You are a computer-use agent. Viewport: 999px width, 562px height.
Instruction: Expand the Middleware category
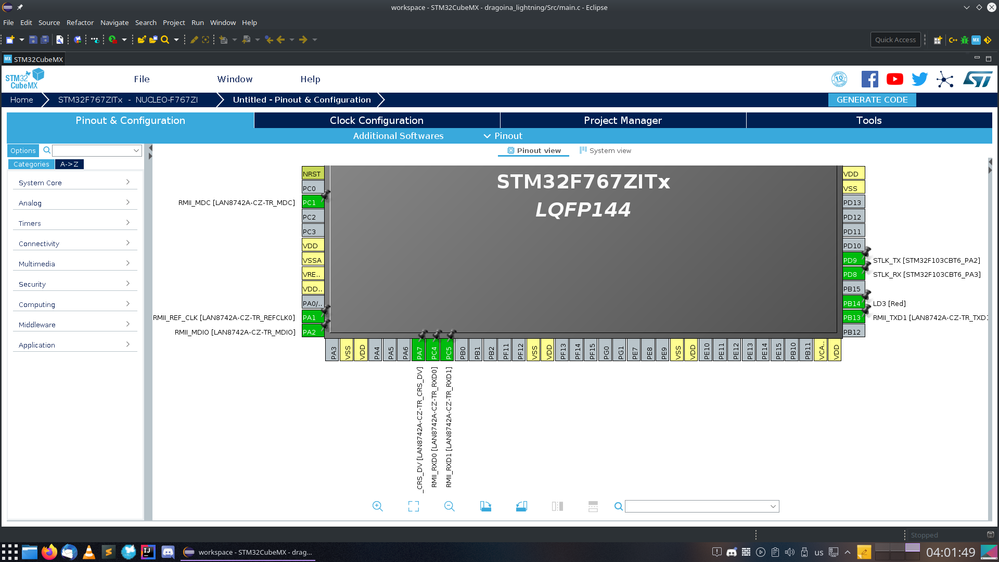click(75, 324)
